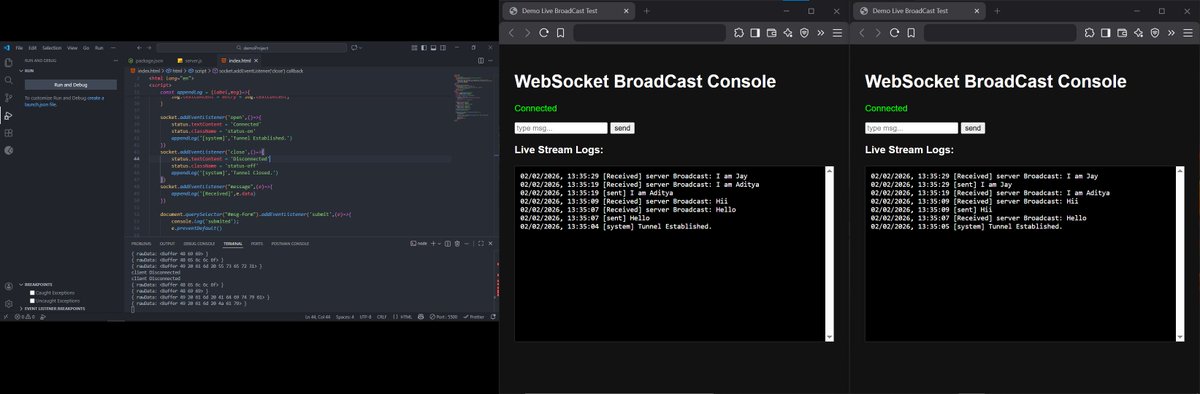Open Run and Debug view icon
The height and width of the screenshot is (394, 1200).
point(8,116)
